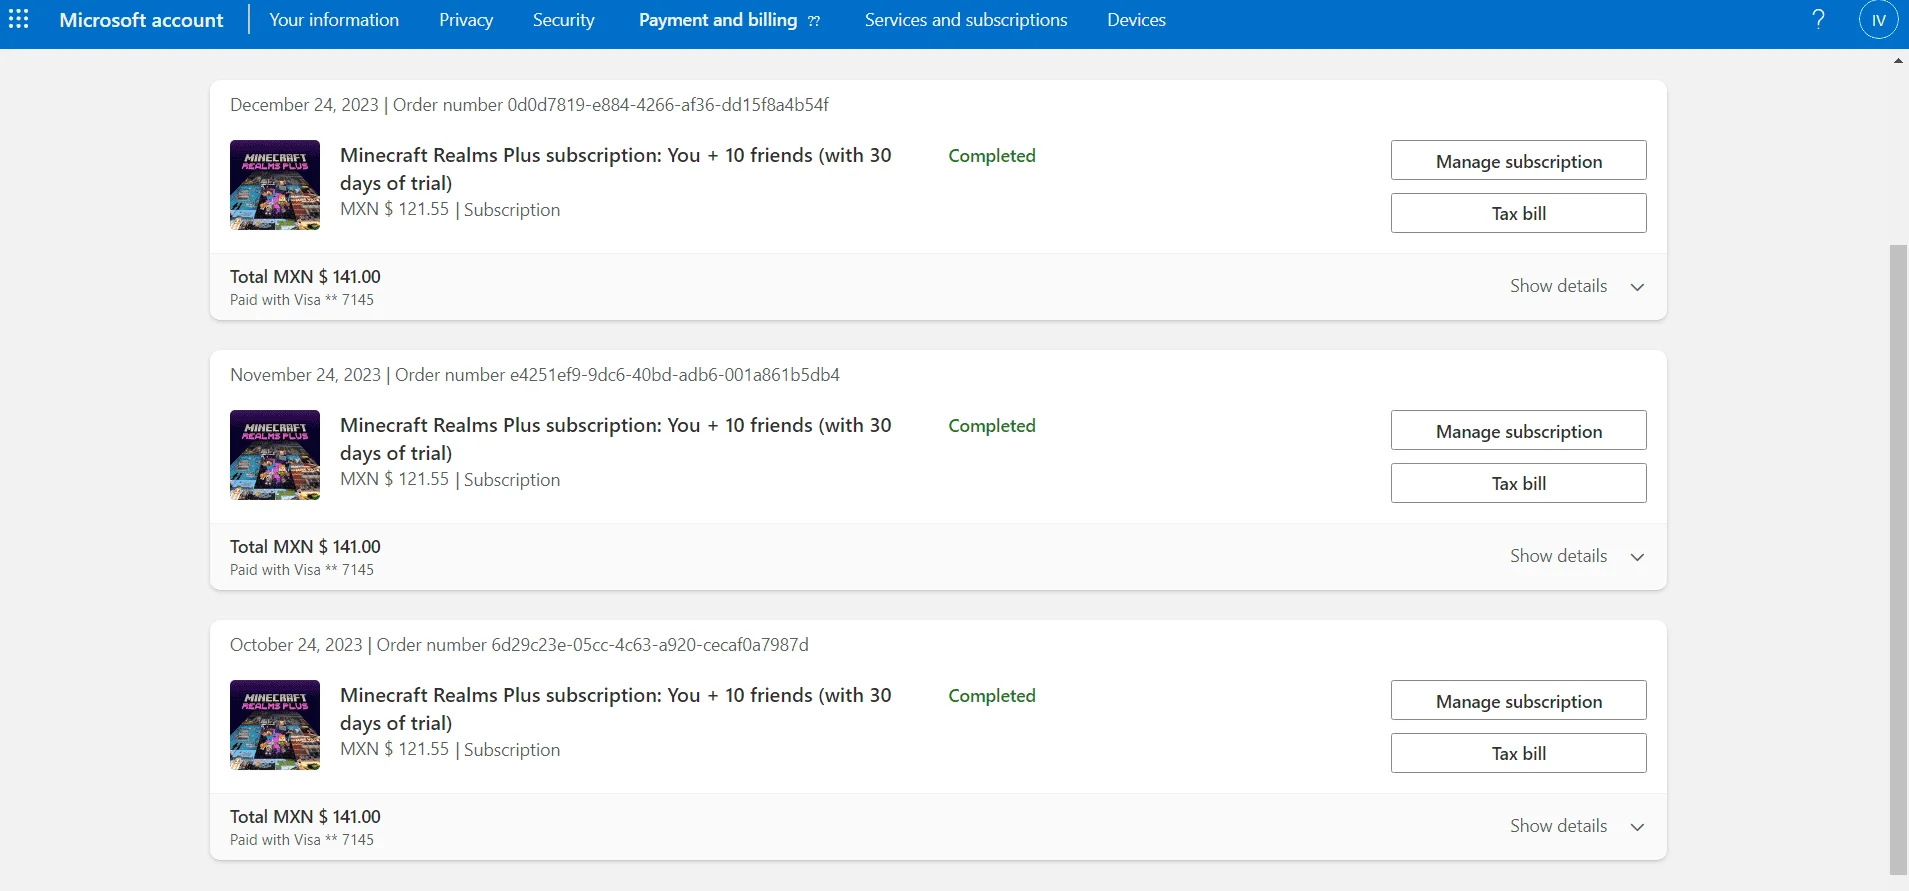This screenshot has width=1909, height=891.
Task: Open Services and subscriptions tab
Action: [x=966, y=20]
